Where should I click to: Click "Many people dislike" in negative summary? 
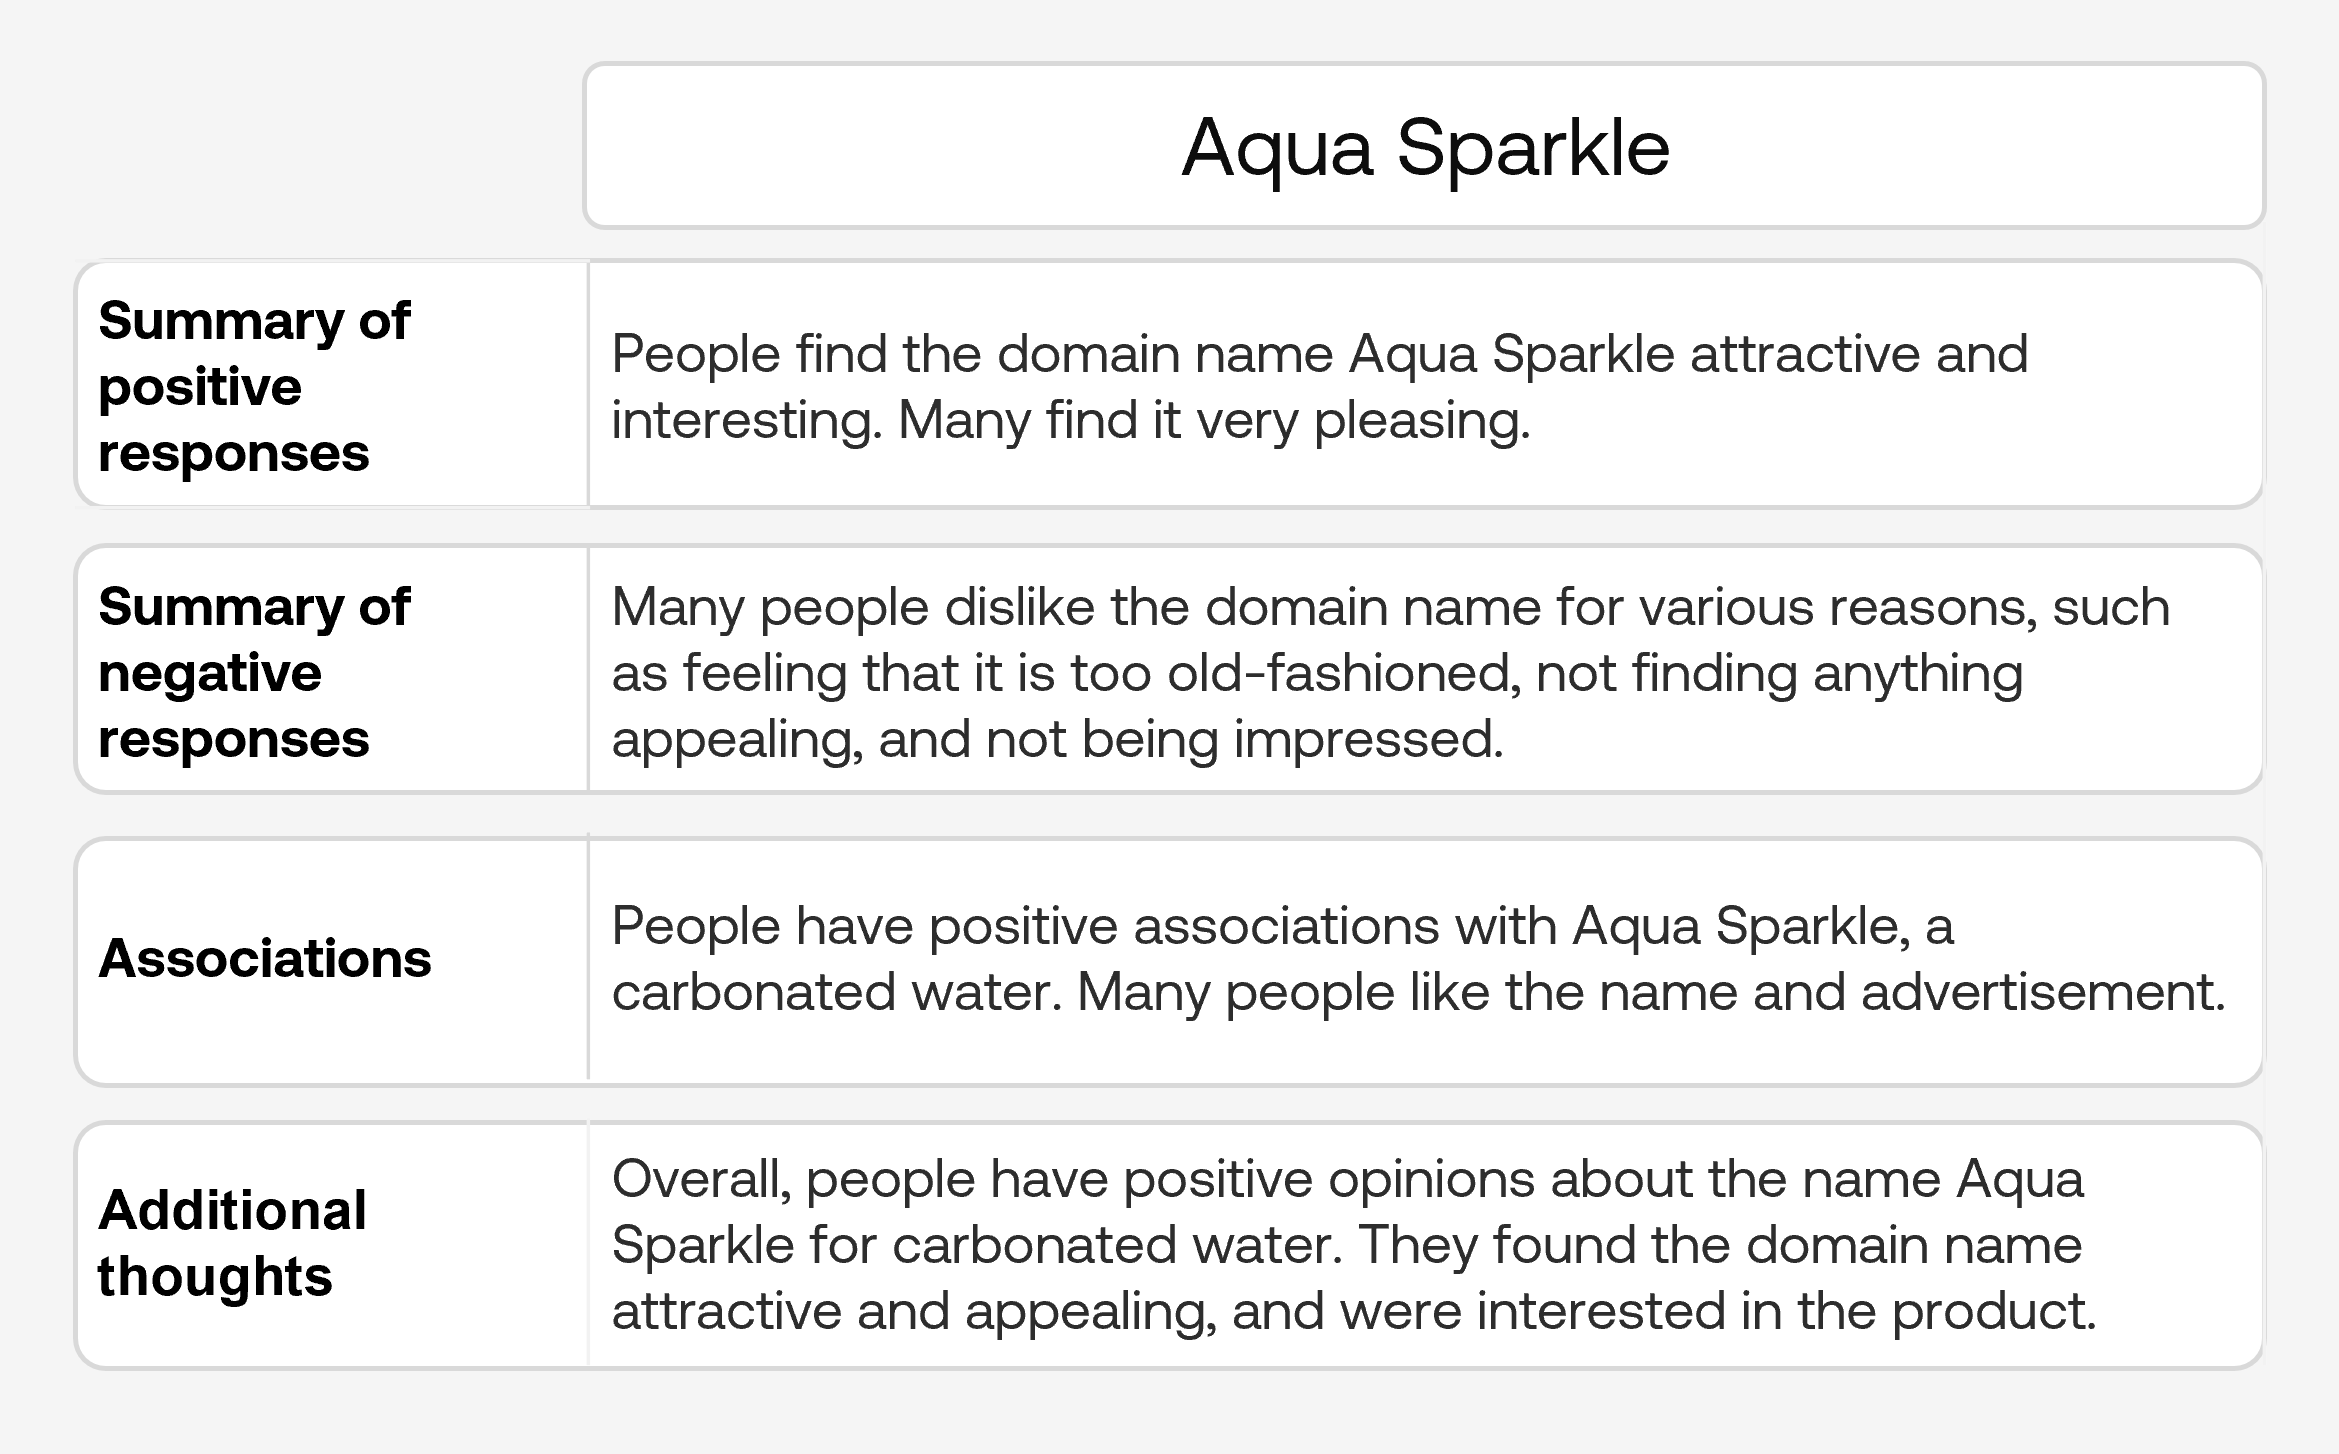[x=770, y=607]
